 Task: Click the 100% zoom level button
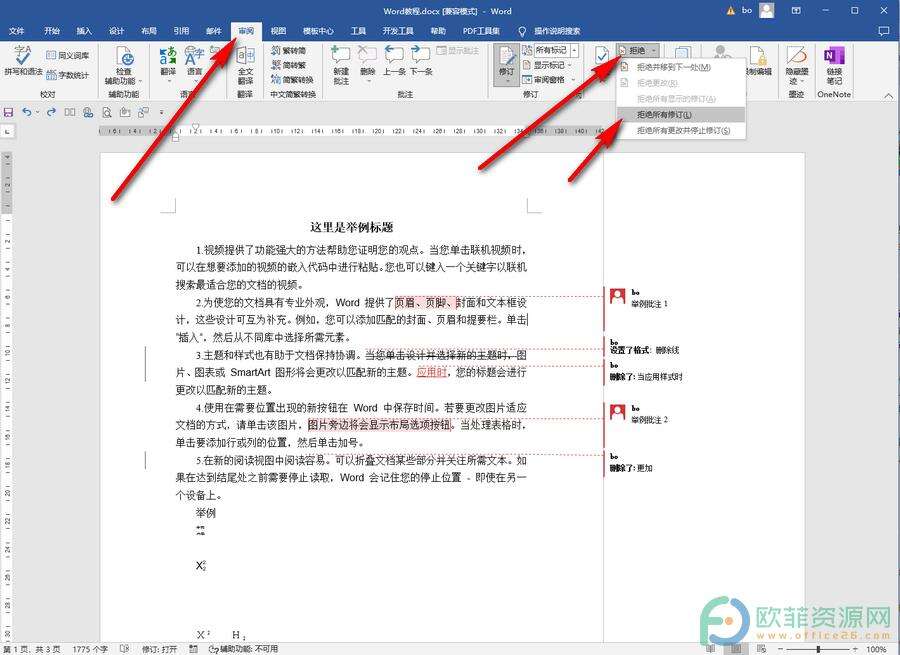coord(876,649)
